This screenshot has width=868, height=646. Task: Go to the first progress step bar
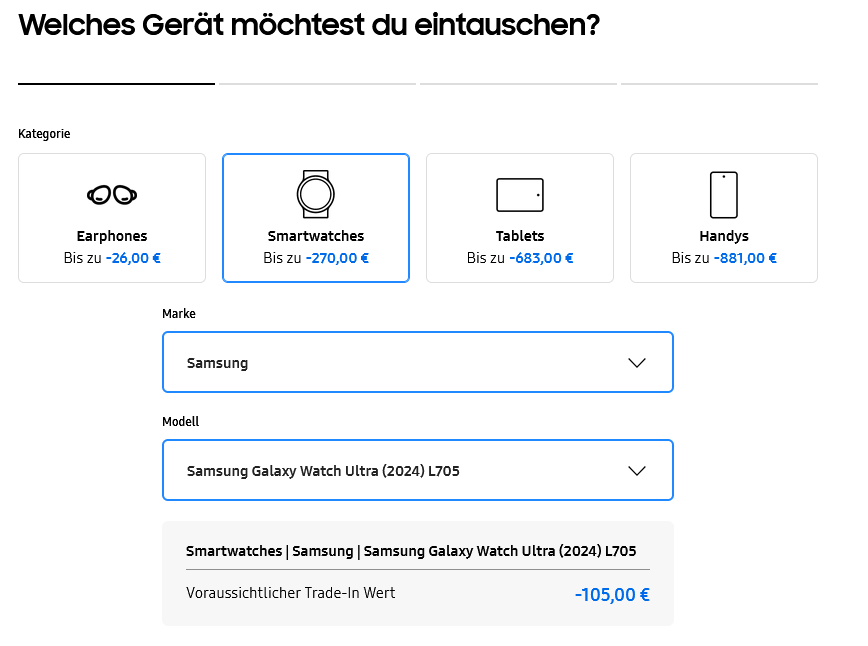116,84
